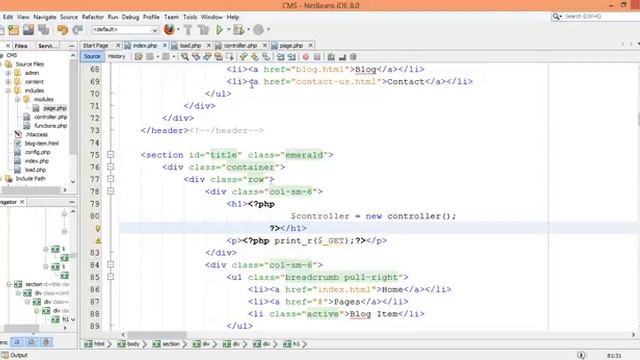
Task: Open the Tools menu
Action: click(190, 17)
